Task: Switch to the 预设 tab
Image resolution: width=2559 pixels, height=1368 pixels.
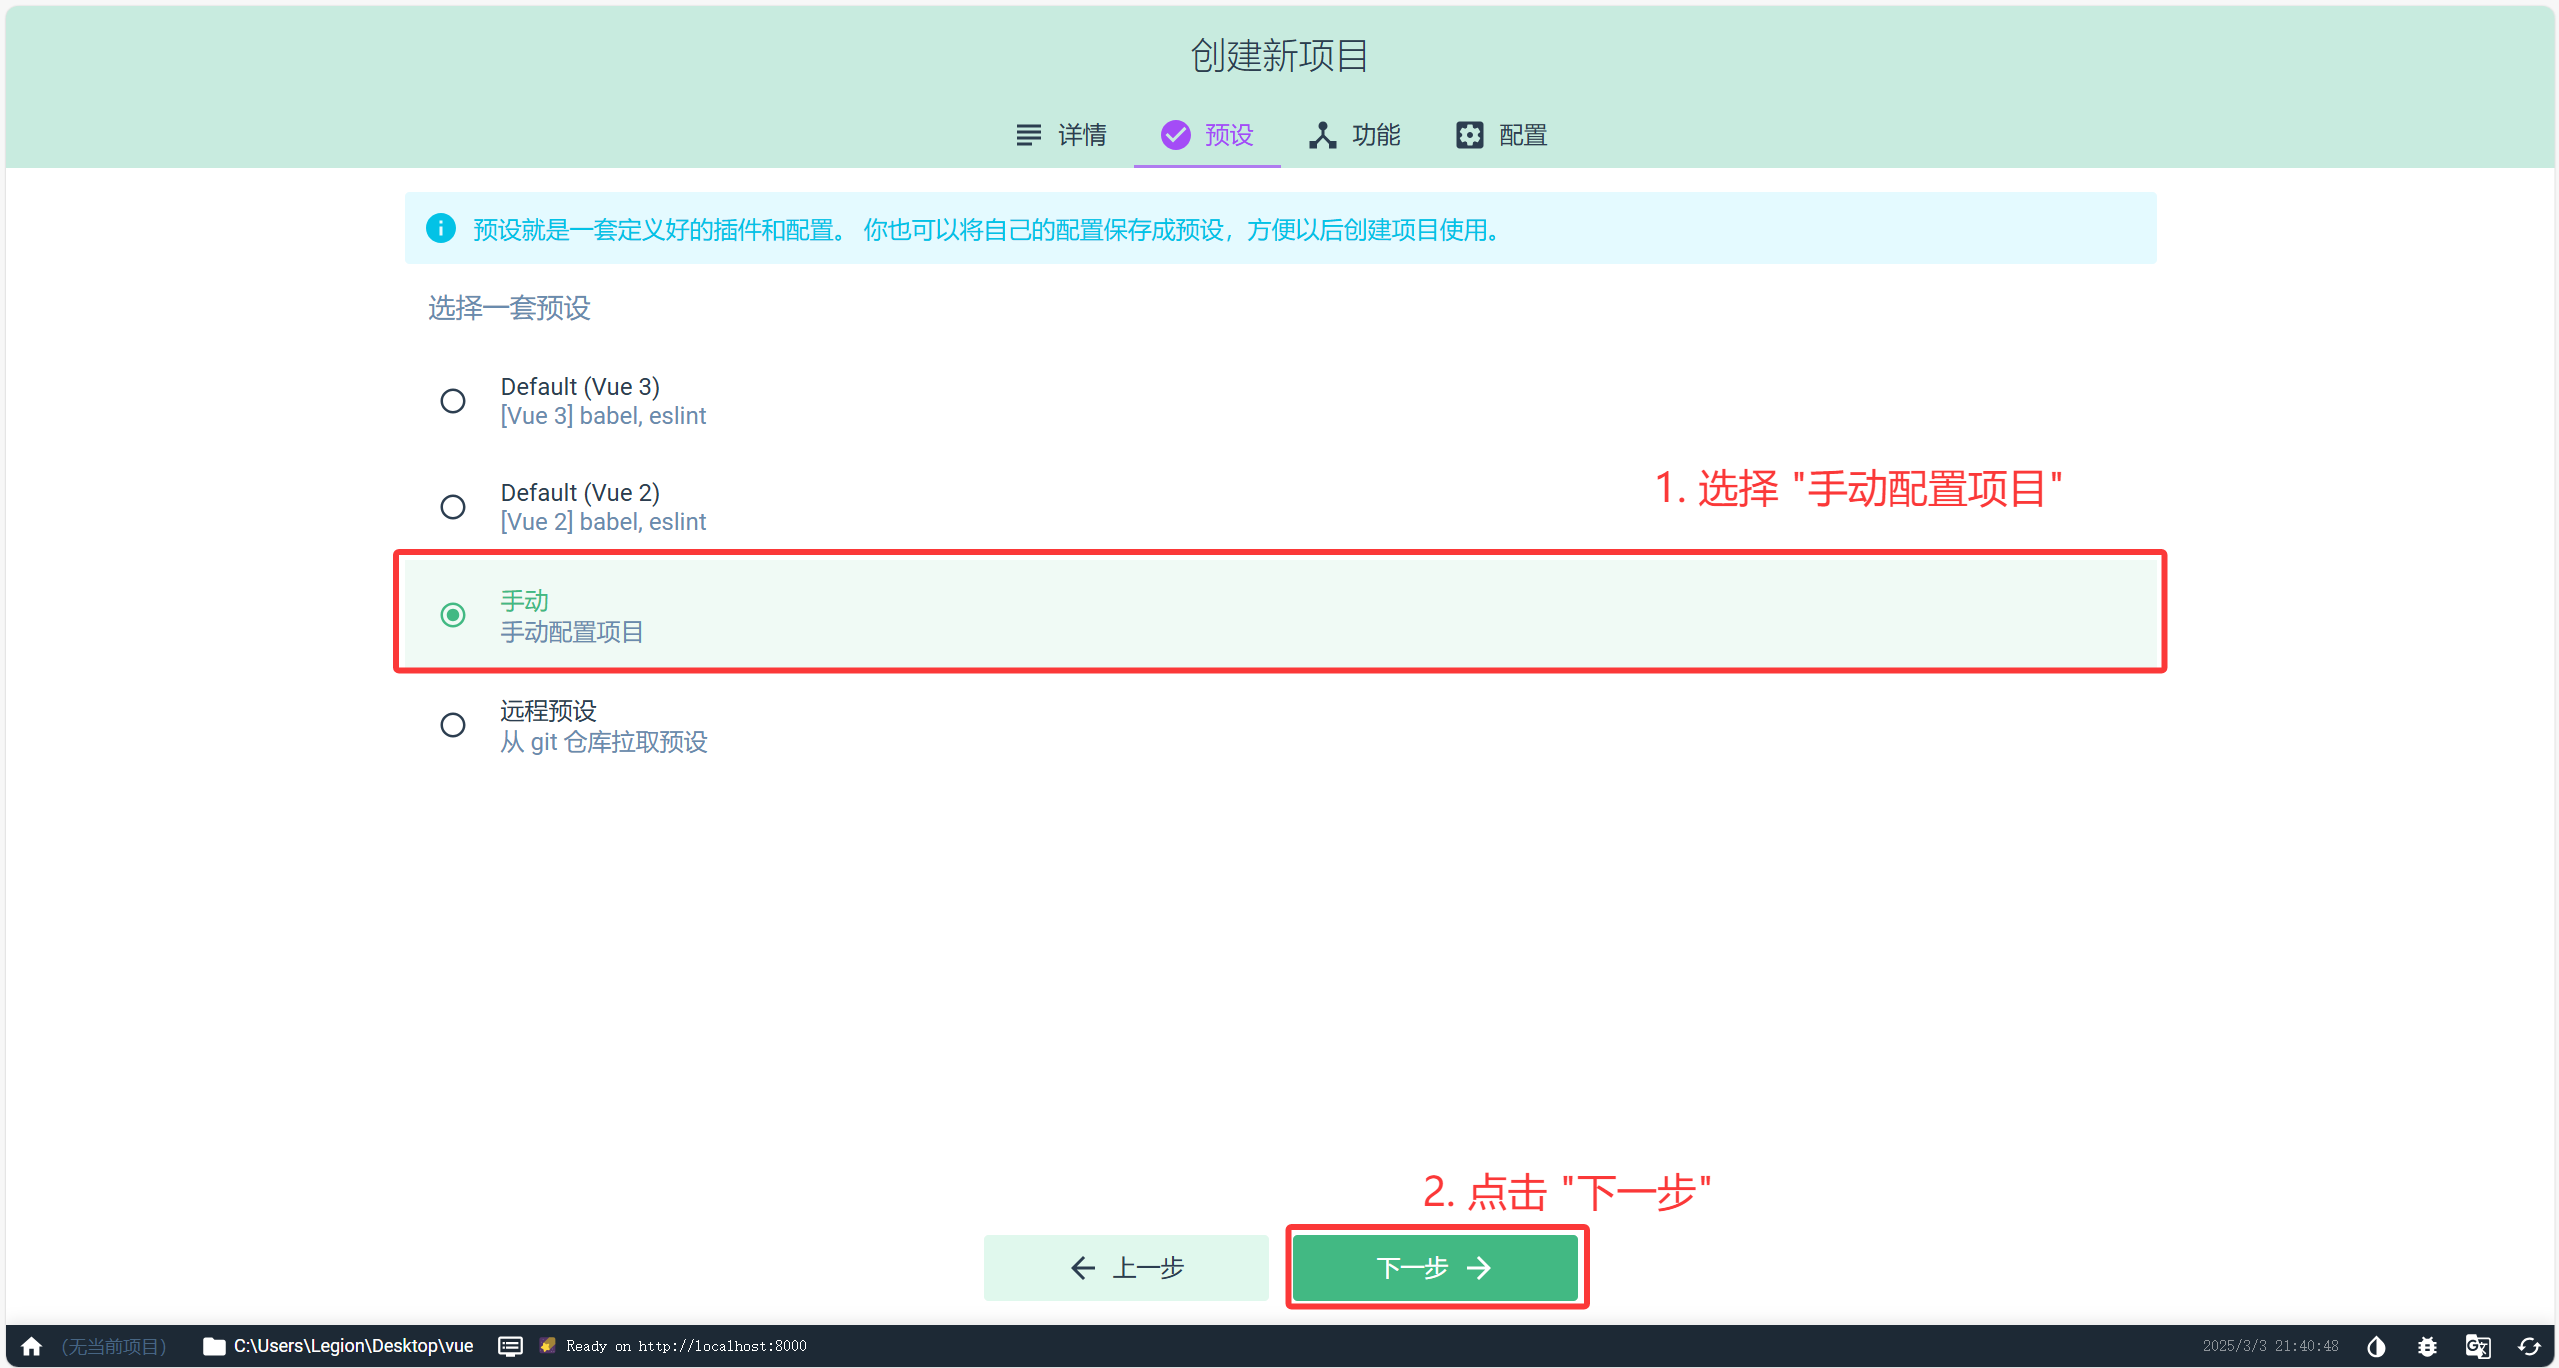Action: pyautogui.click(x=1207, y=135)
